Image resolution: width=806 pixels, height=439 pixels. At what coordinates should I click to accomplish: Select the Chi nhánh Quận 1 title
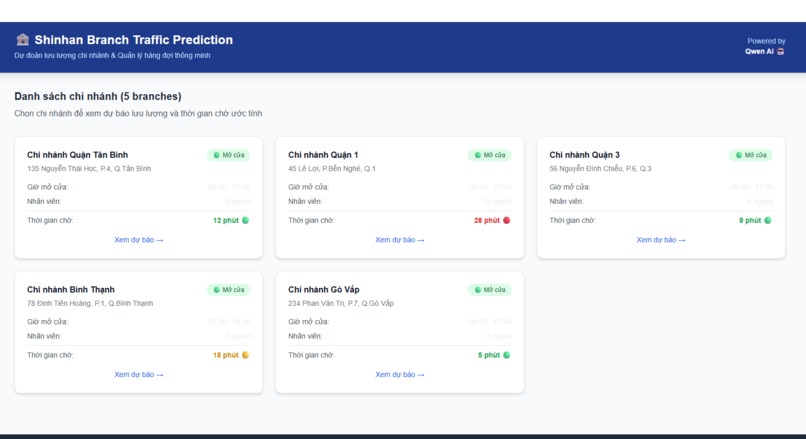[323, 155]
